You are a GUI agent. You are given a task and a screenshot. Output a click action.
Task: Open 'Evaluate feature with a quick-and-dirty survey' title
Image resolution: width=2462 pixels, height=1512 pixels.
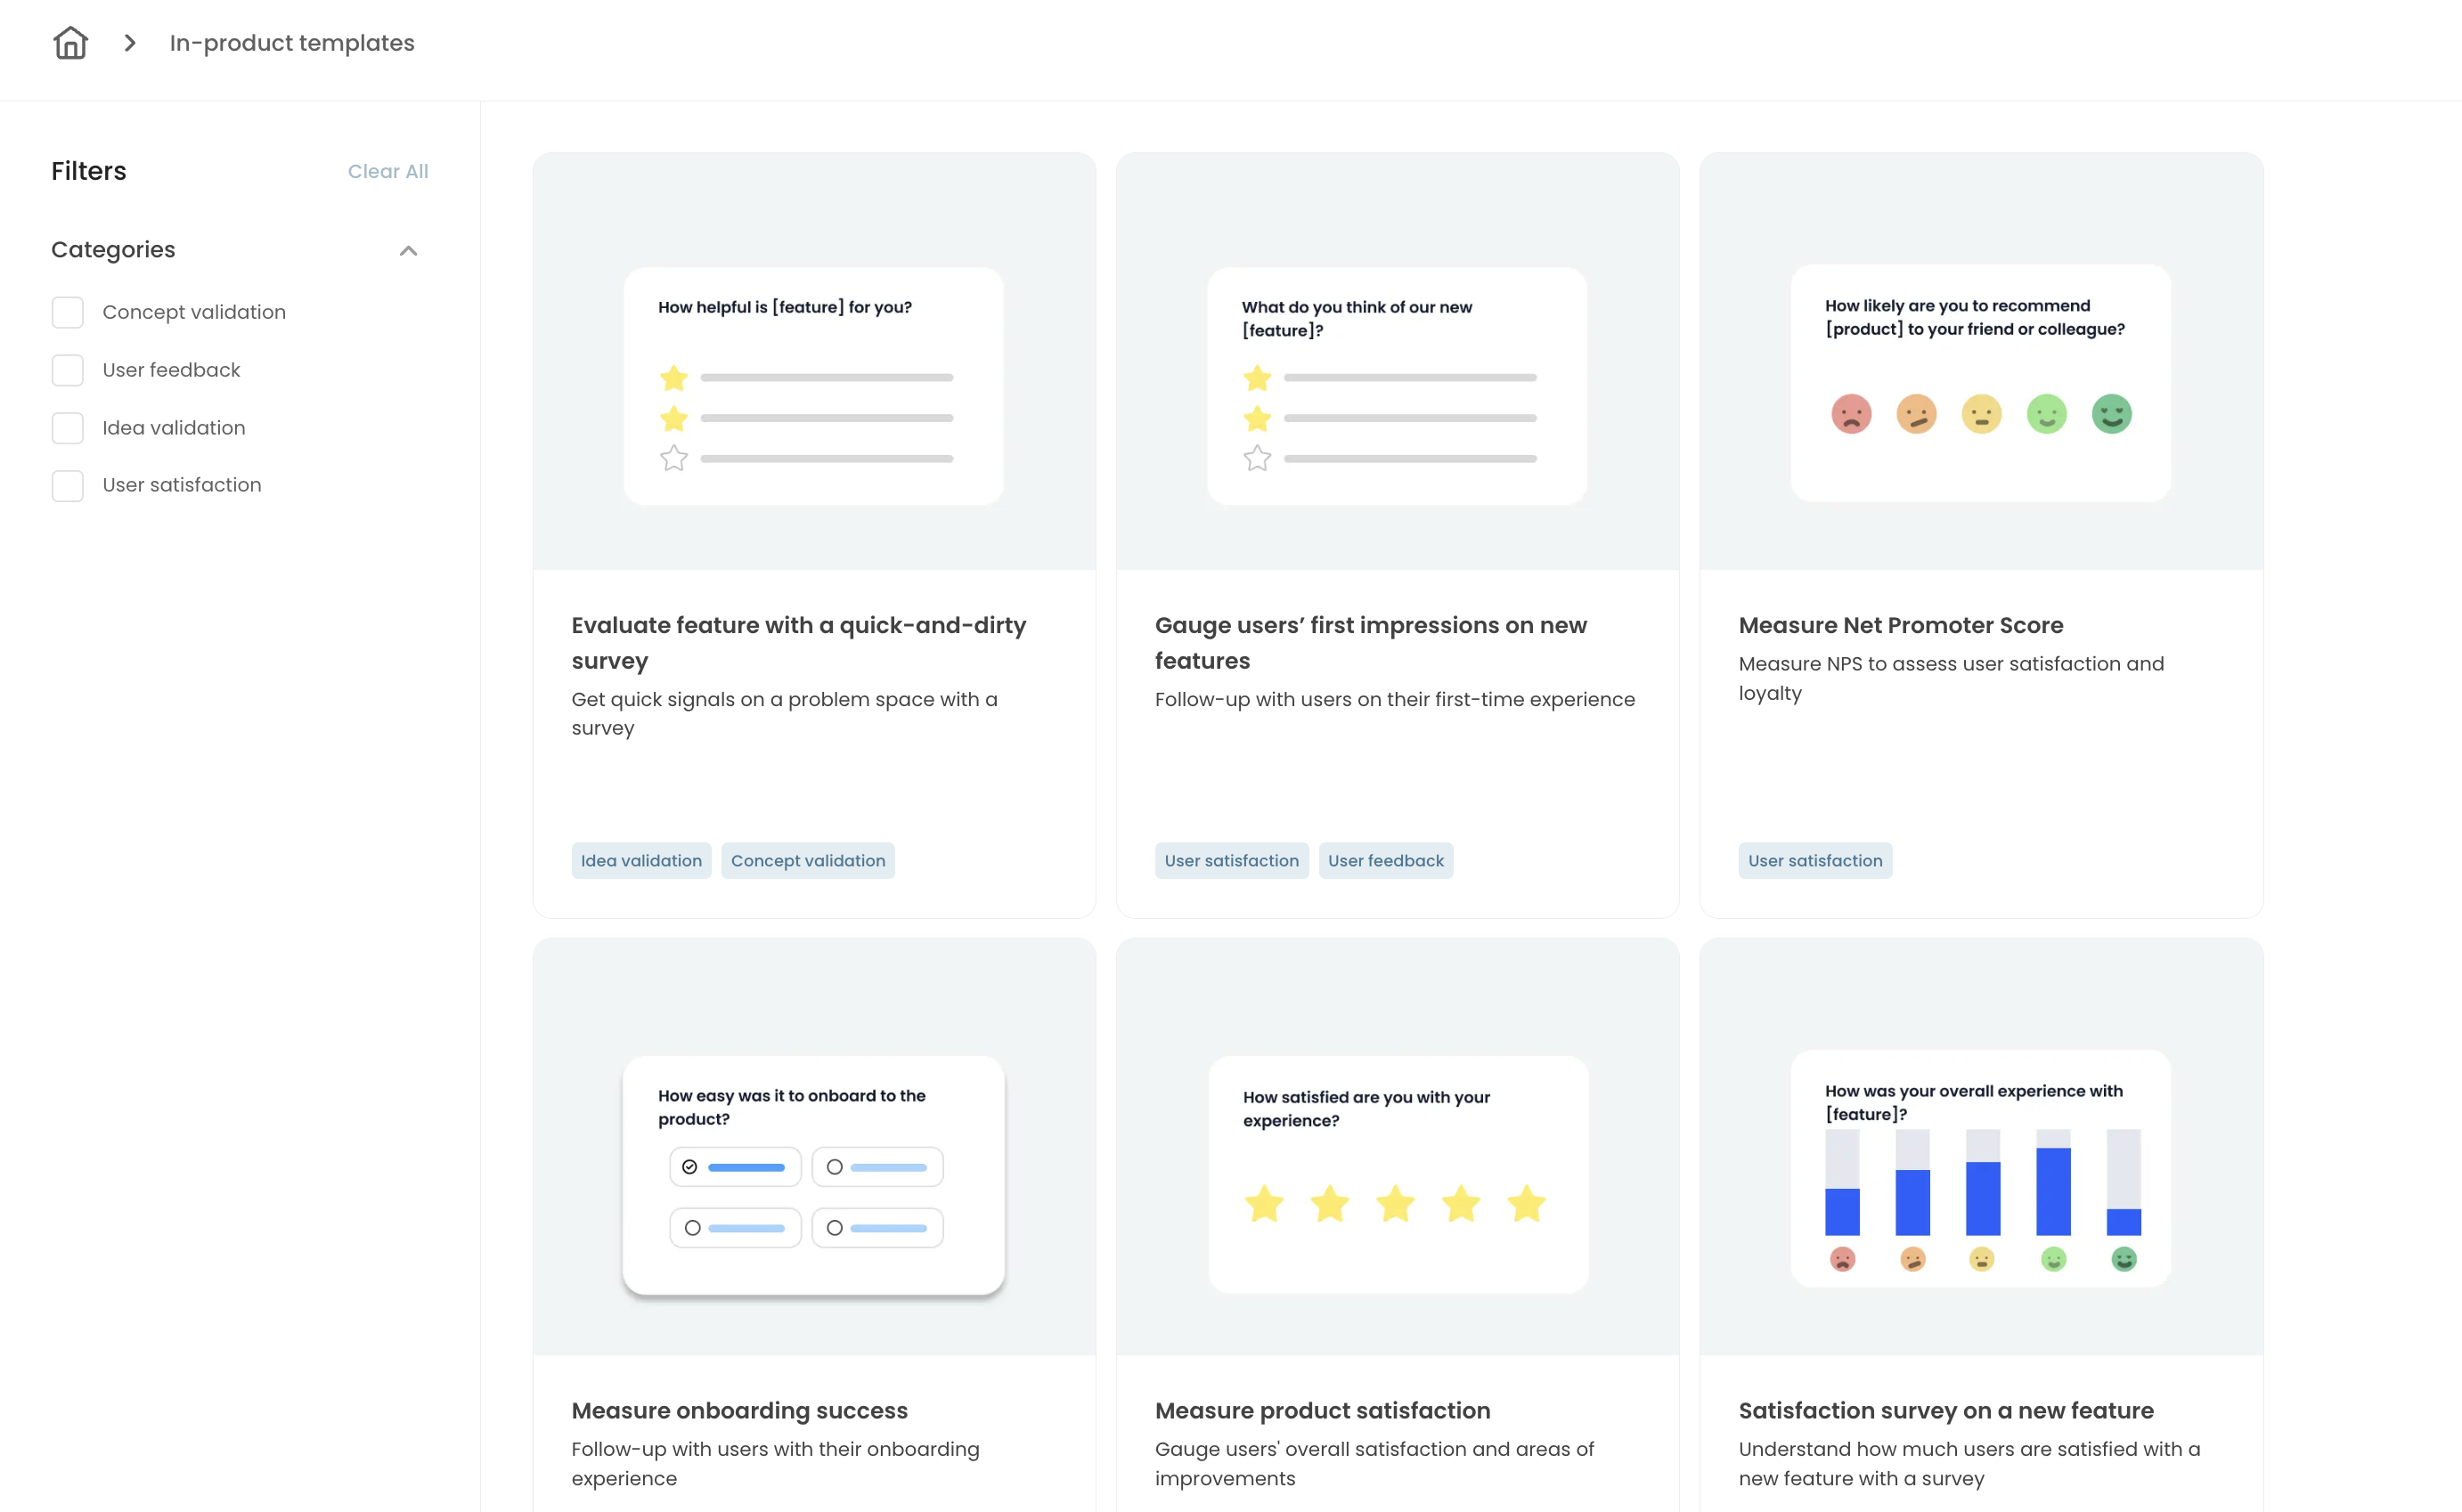tap(799, 643)
